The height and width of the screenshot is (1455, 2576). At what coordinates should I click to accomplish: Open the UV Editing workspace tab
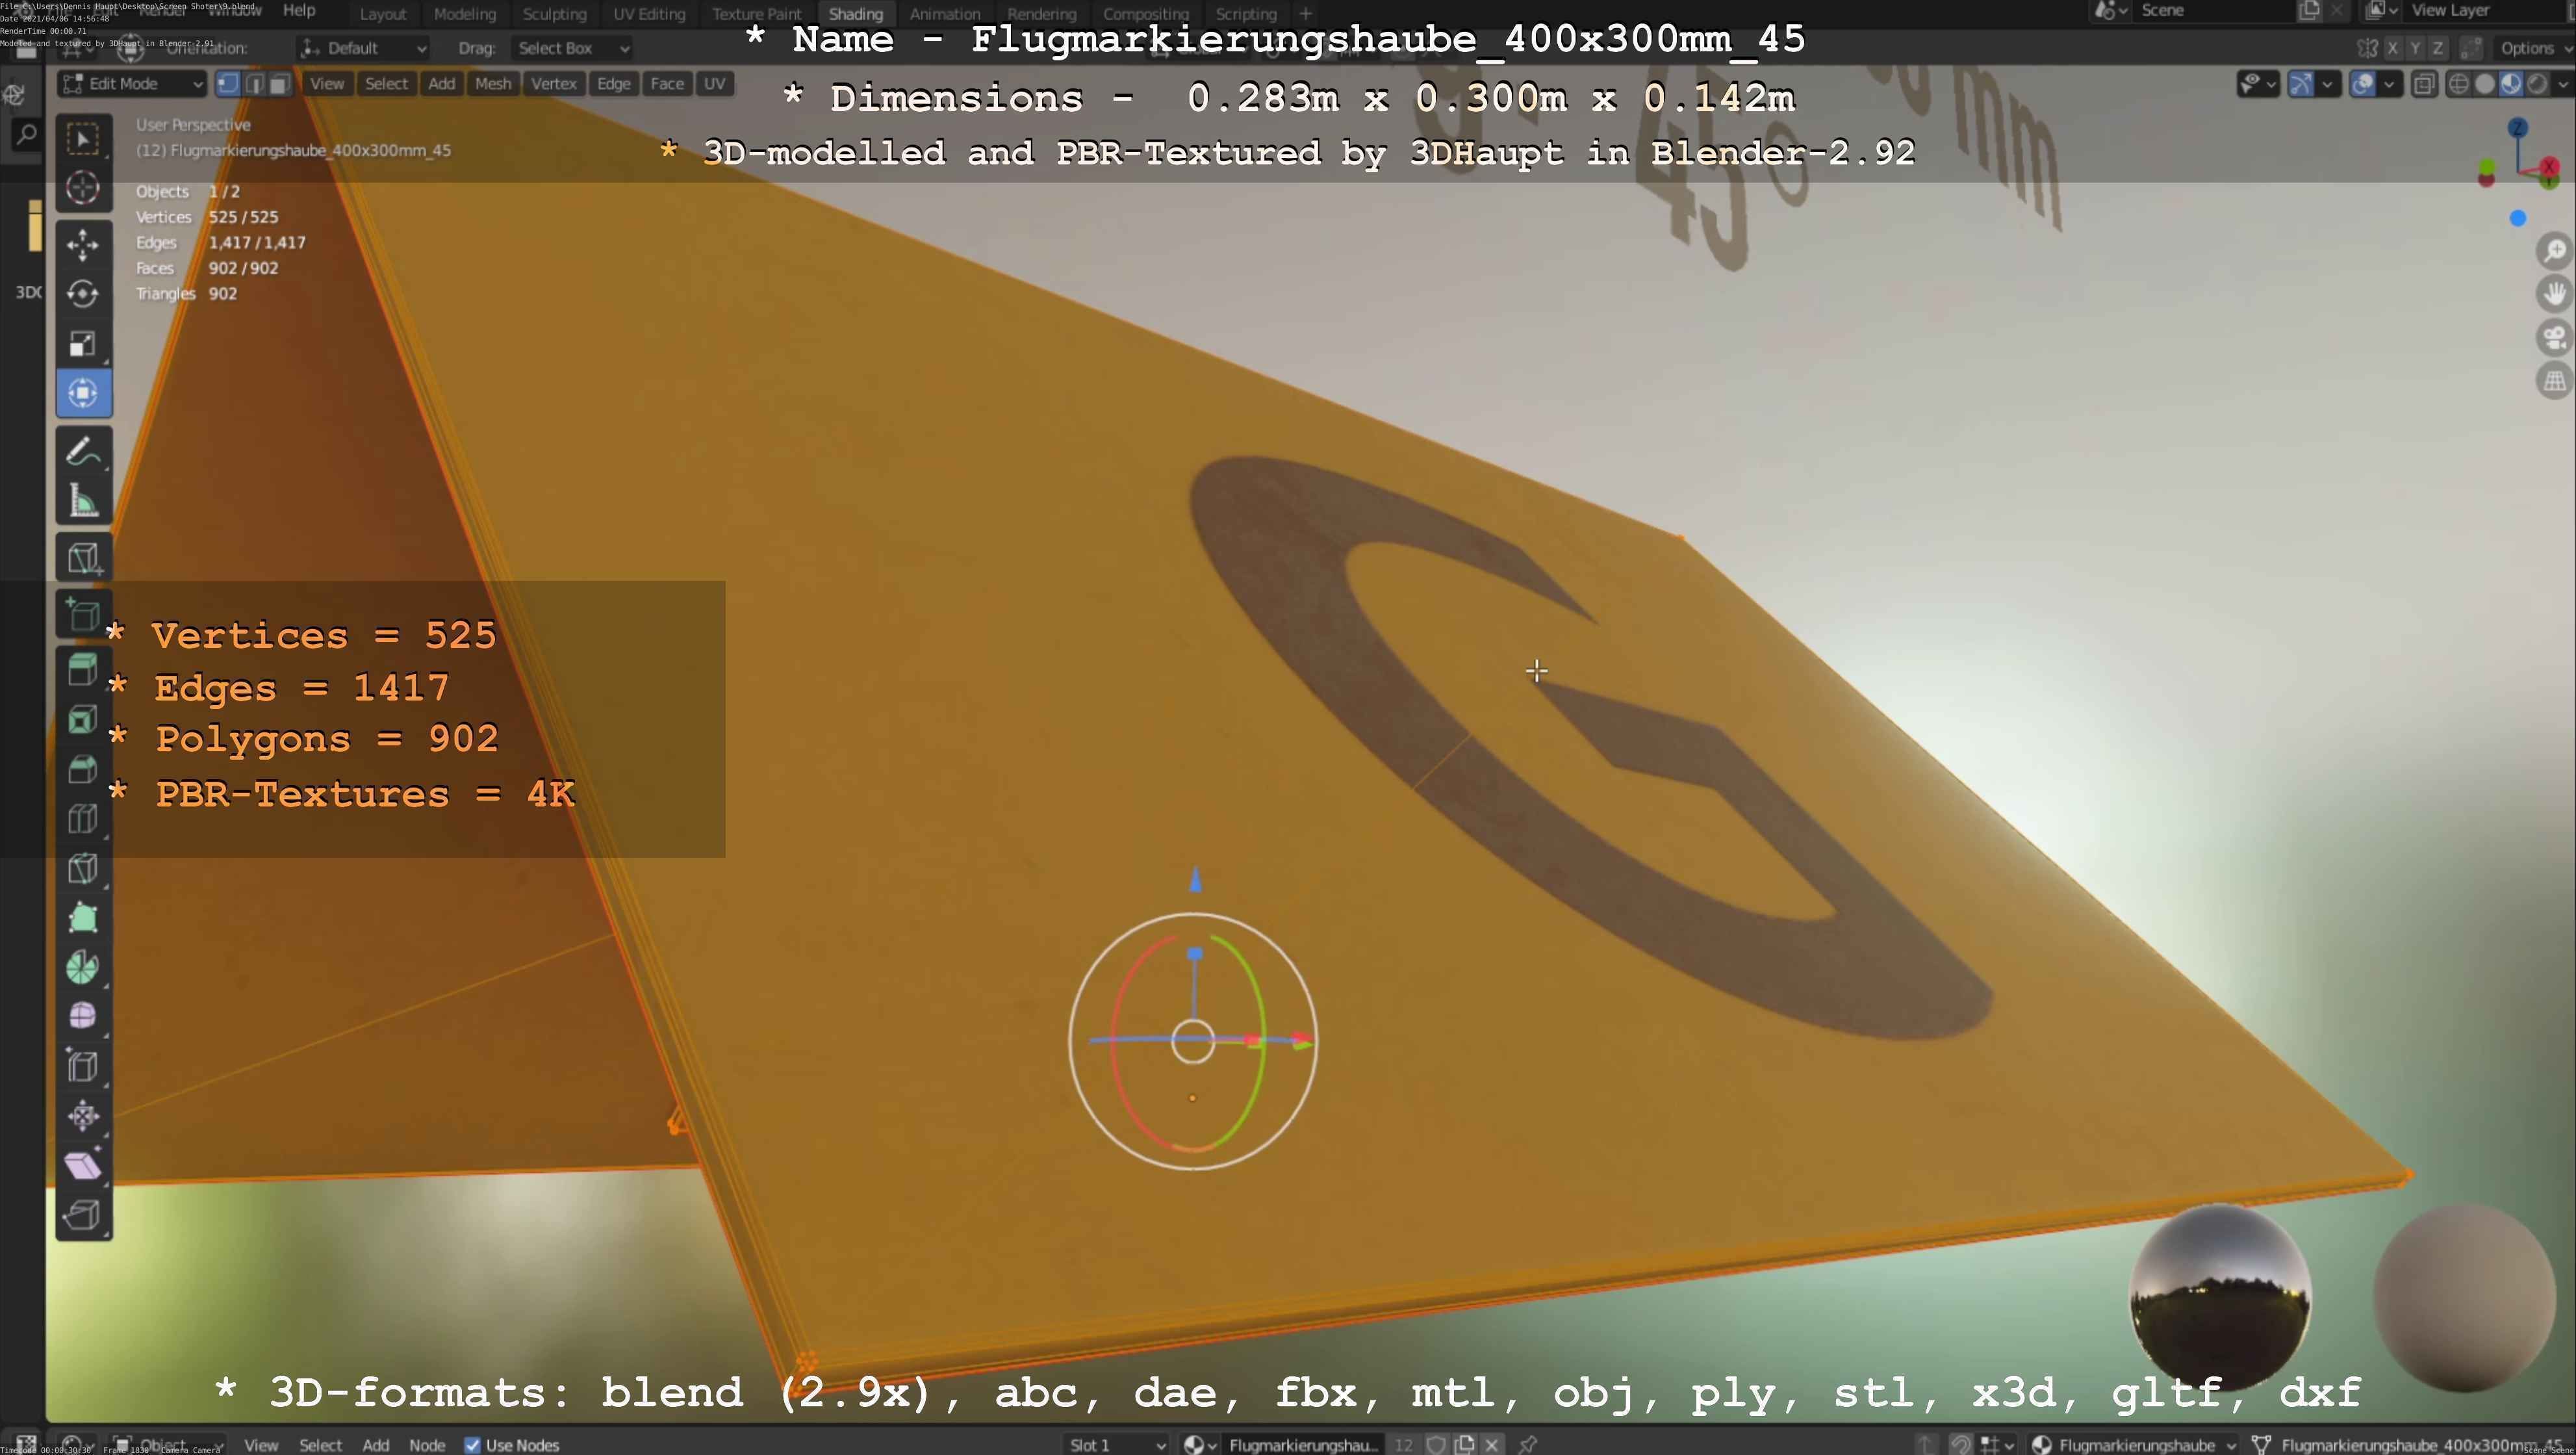point(649,14)
